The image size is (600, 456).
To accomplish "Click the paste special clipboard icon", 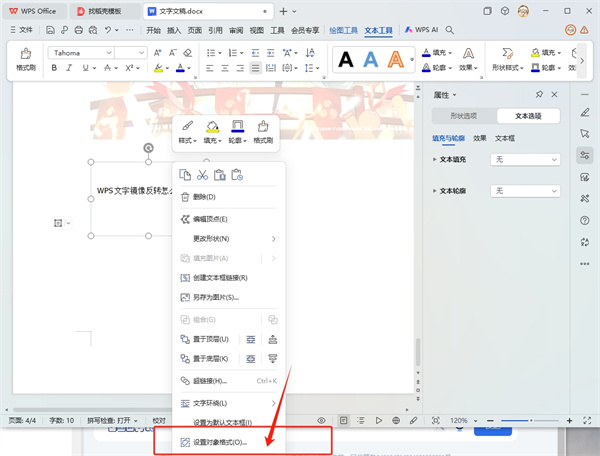I will click(237, 175).
